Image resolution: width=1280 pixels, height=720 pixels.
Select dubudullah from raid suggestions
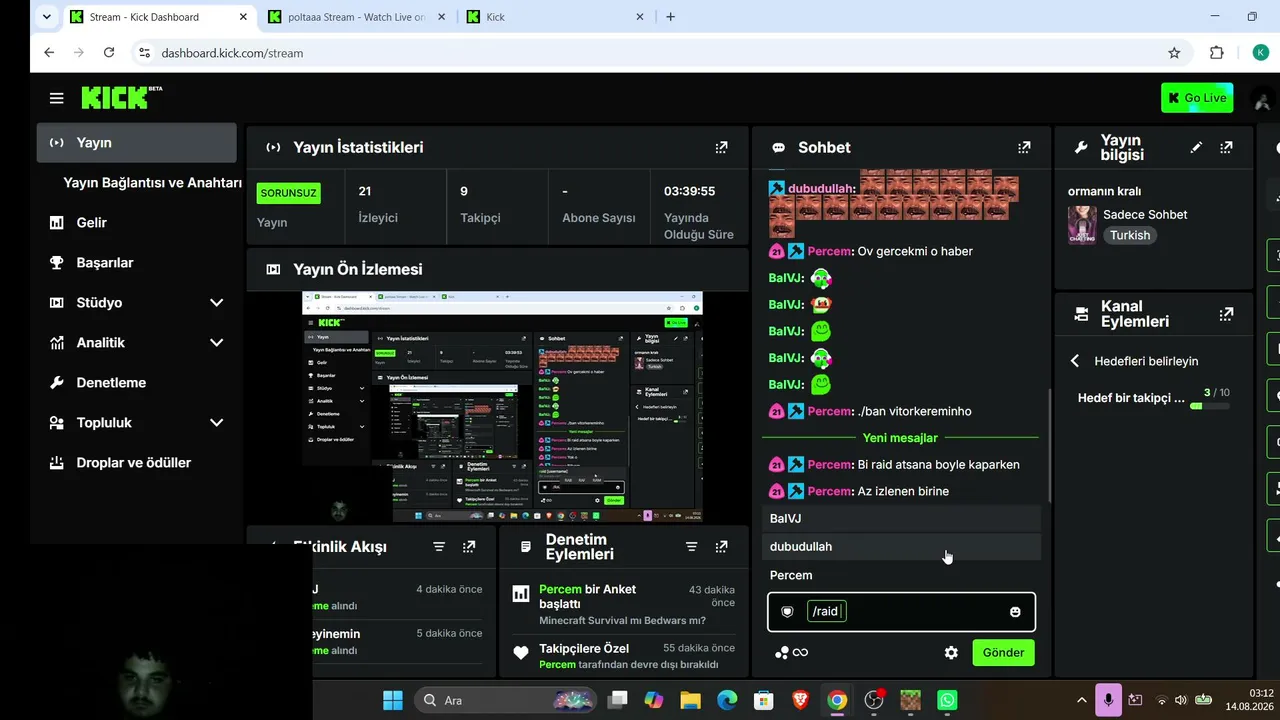(902, 546)
